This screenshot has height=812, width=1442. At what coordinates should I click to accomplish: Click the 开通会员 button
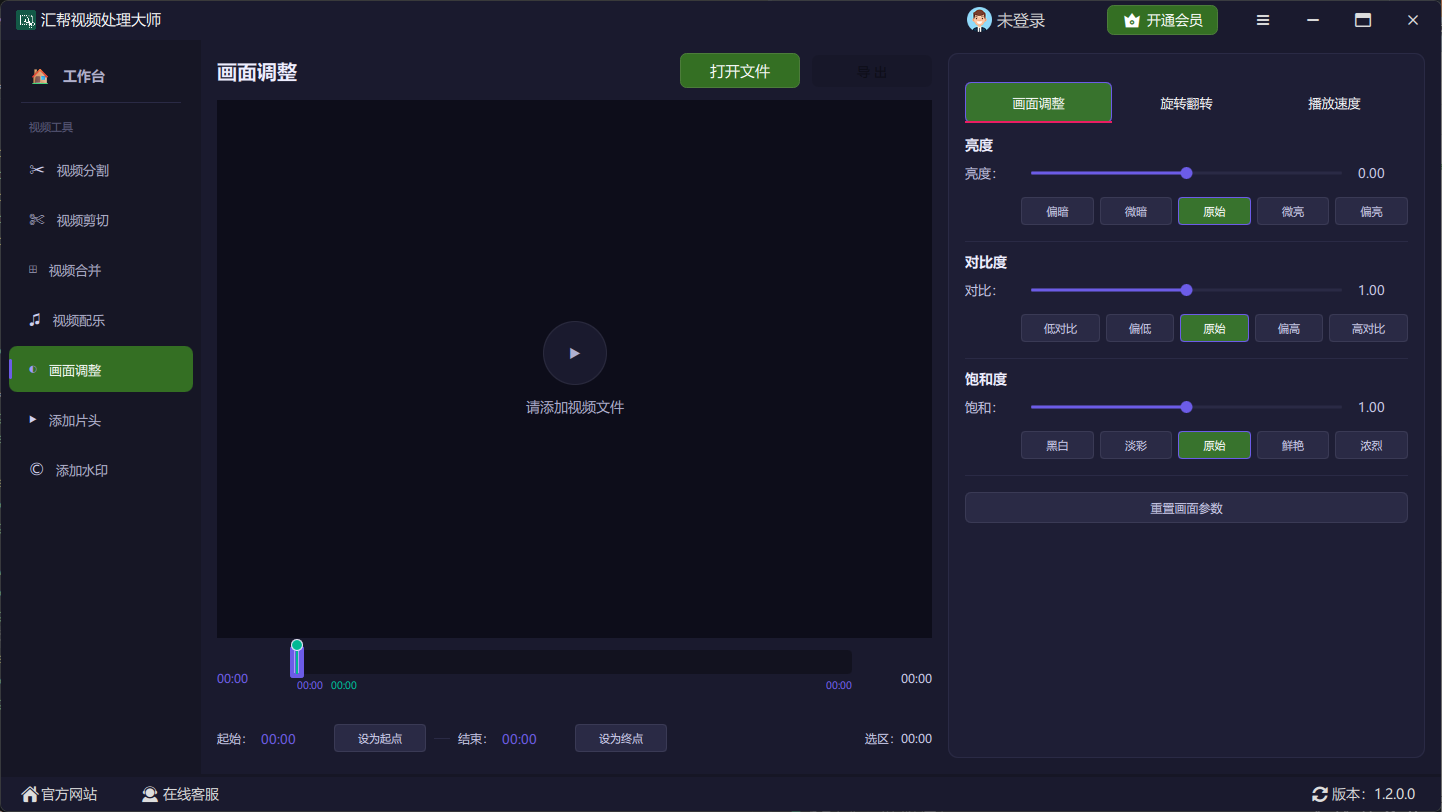(1162, 20)
